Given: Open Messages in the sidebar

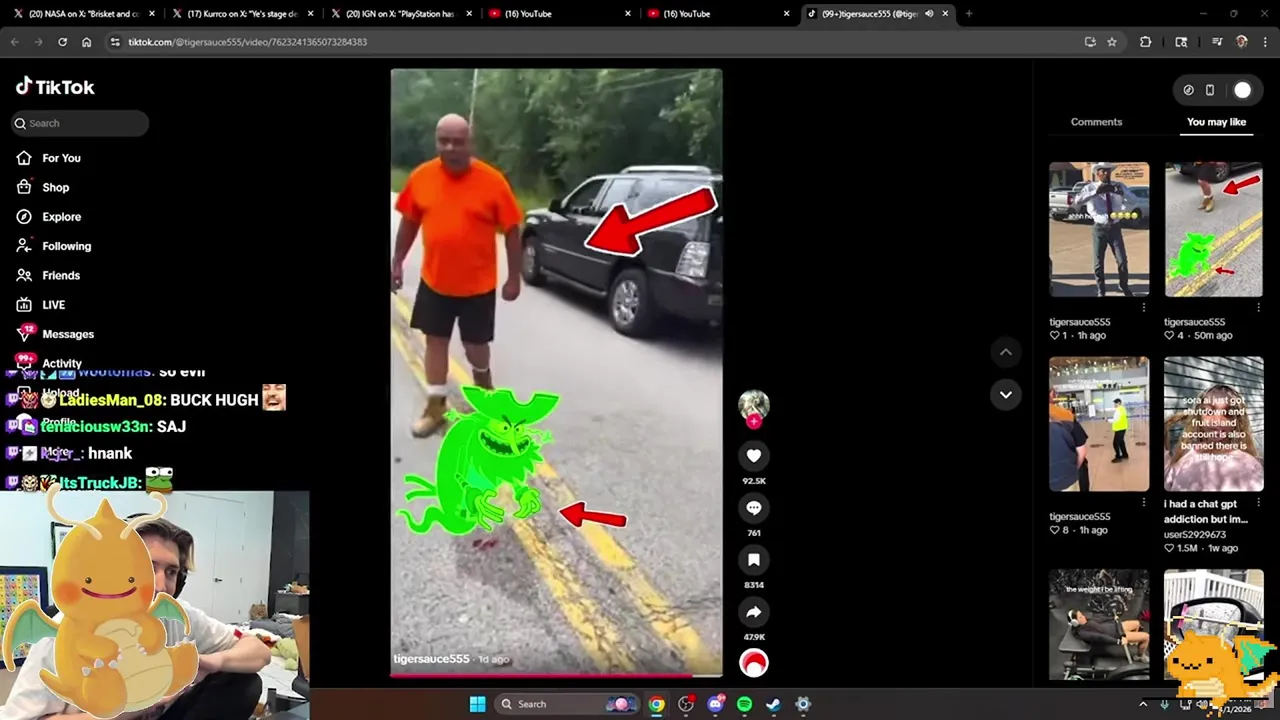Looking at the screenshot, I should point(67,334).
